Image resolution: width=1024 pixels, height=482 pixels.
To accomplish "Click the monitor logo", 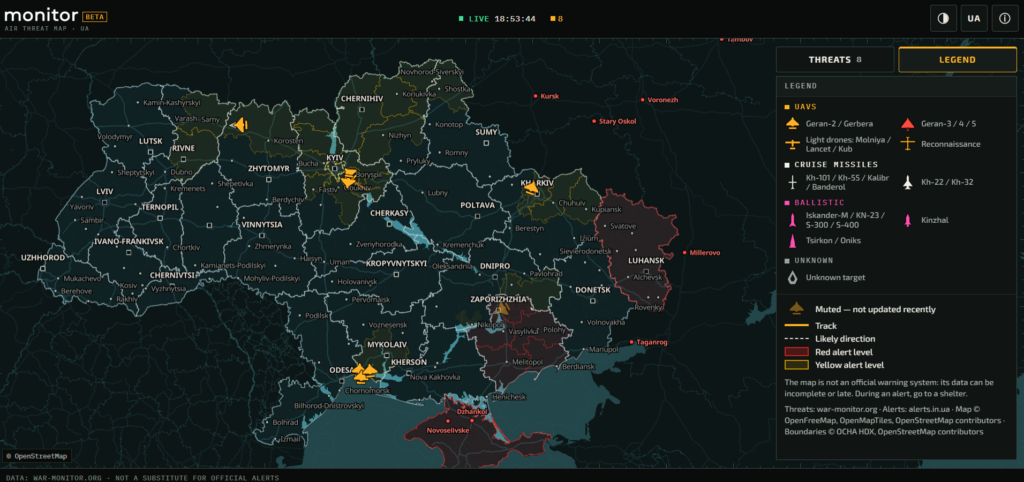I will click(x=40, y=16).
